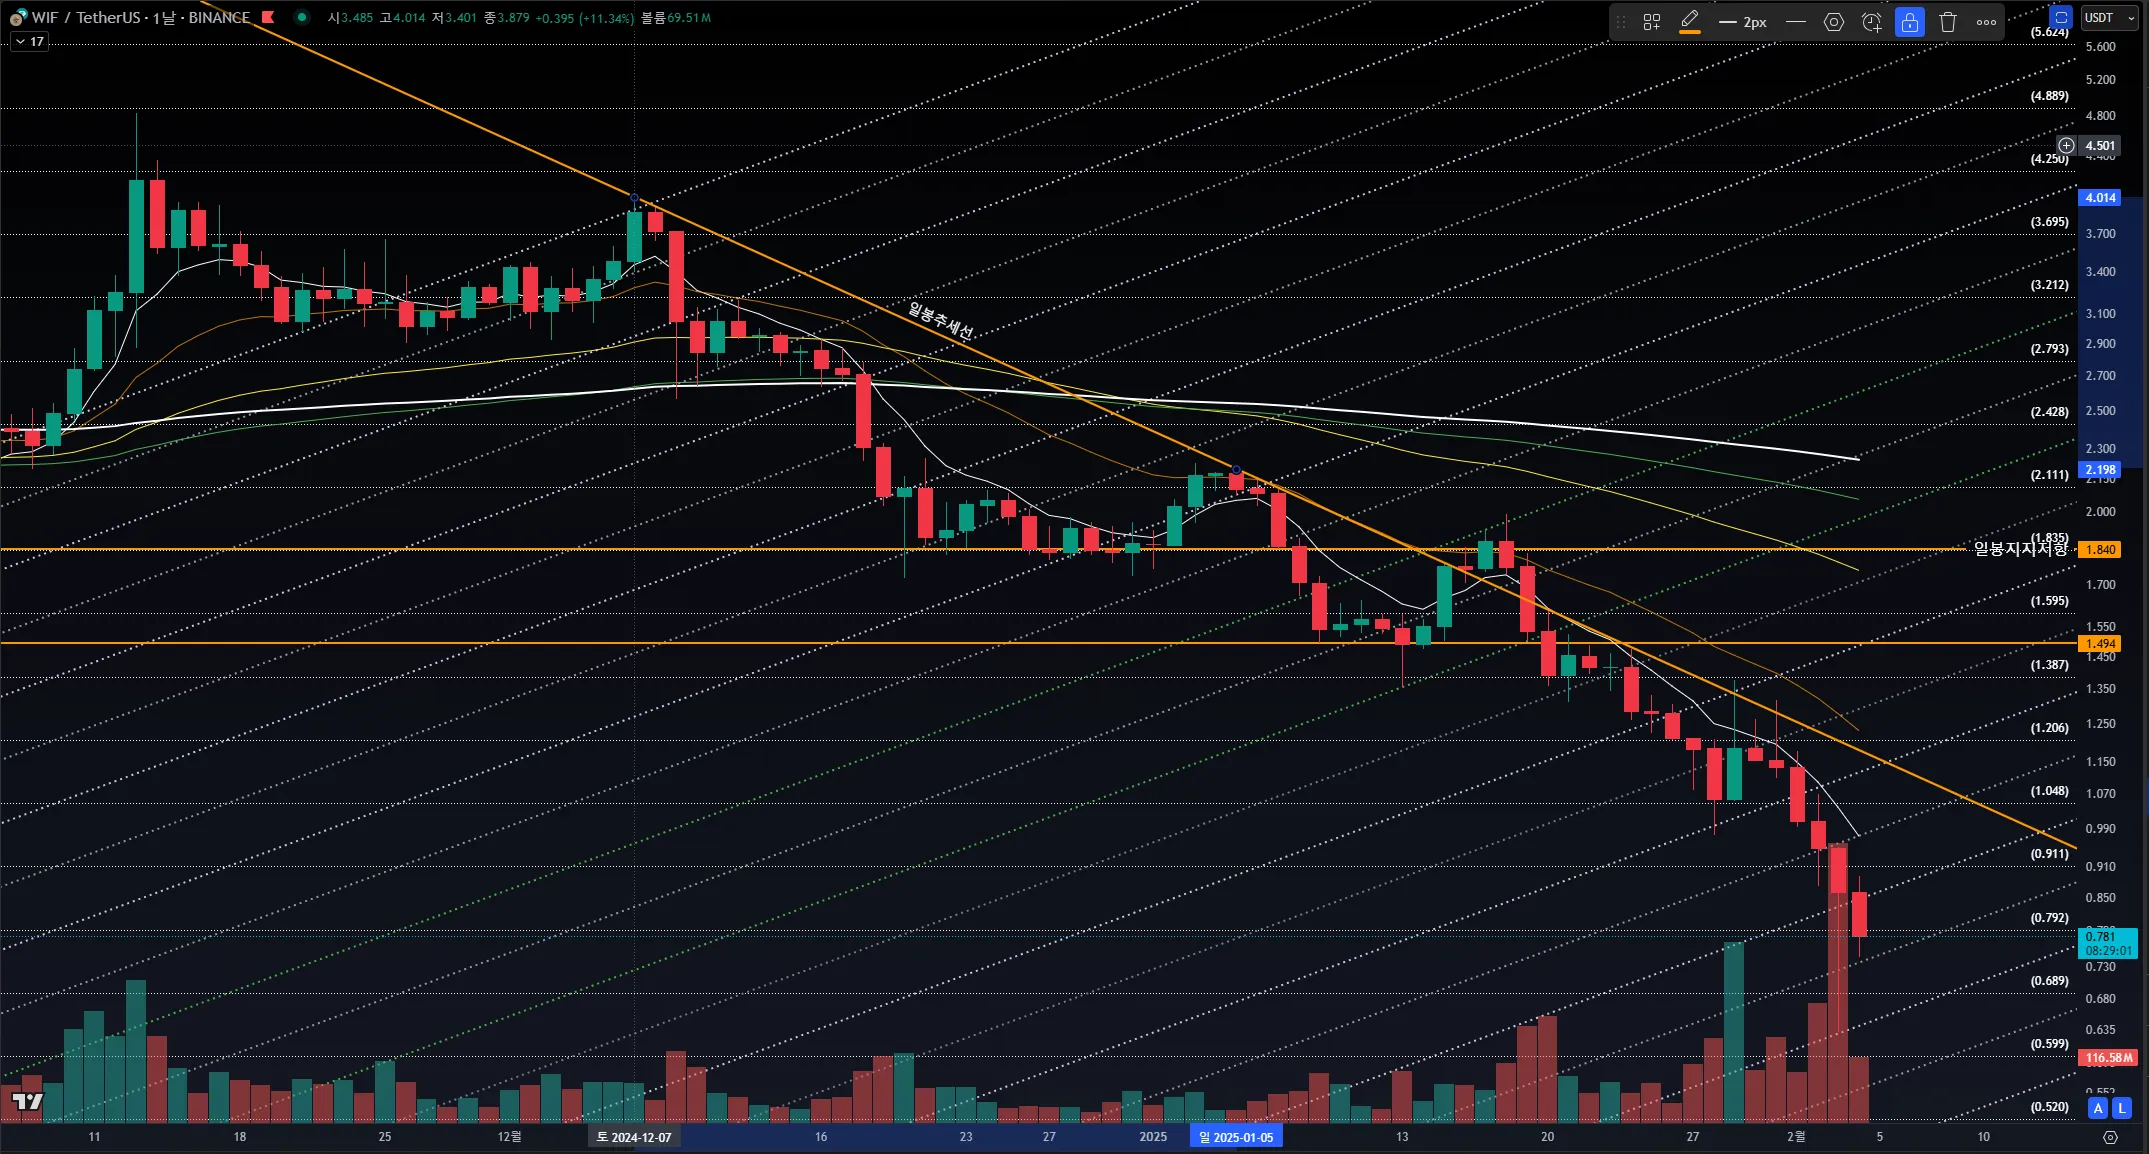This screenshot has height=1154, width=2149.
Task: Open the line style selector
Action: 1796,22
